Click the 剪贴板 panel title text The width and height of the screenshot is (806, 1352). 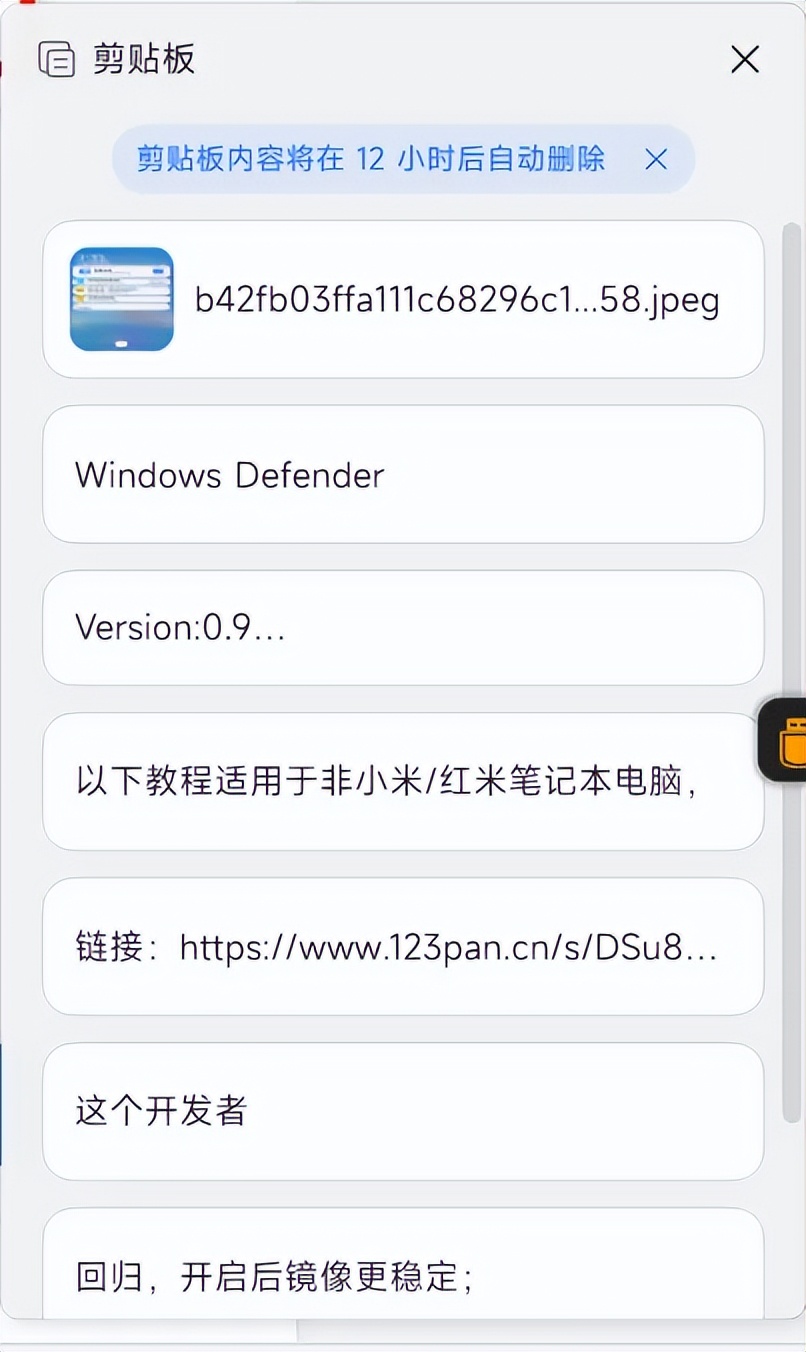(x=145, y=60)
